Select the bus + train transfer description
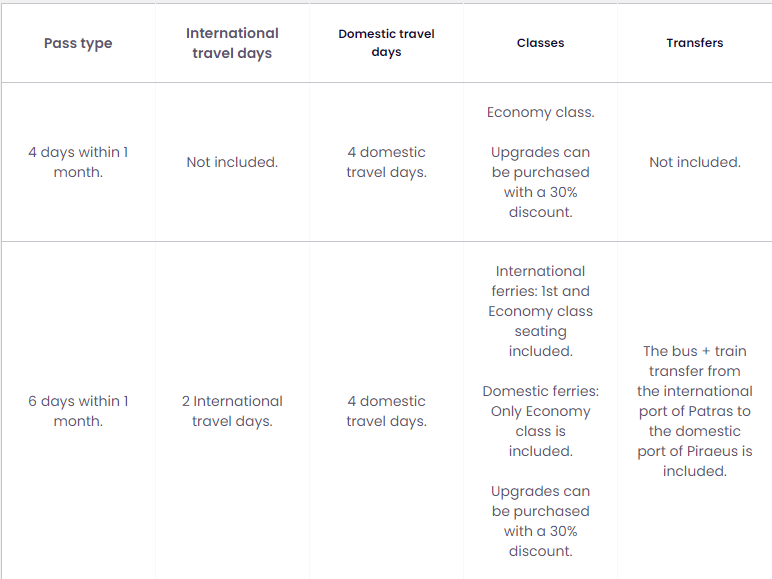This screenshot has width=772, height=579. pyautogui.click(x=694, y=411)
